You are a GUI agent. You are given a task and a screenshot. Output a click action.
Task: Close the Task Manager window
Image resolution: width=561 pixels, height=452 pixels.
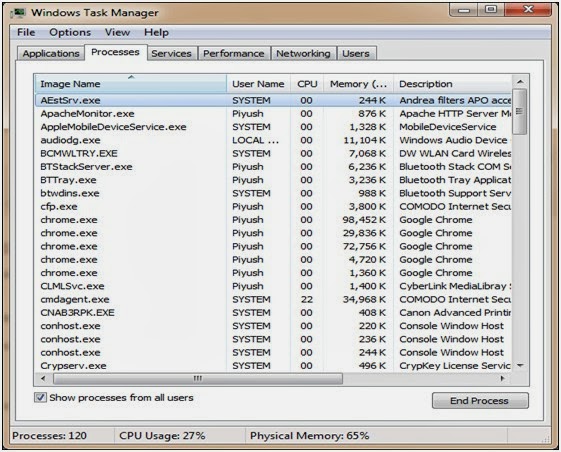[528, 10]
